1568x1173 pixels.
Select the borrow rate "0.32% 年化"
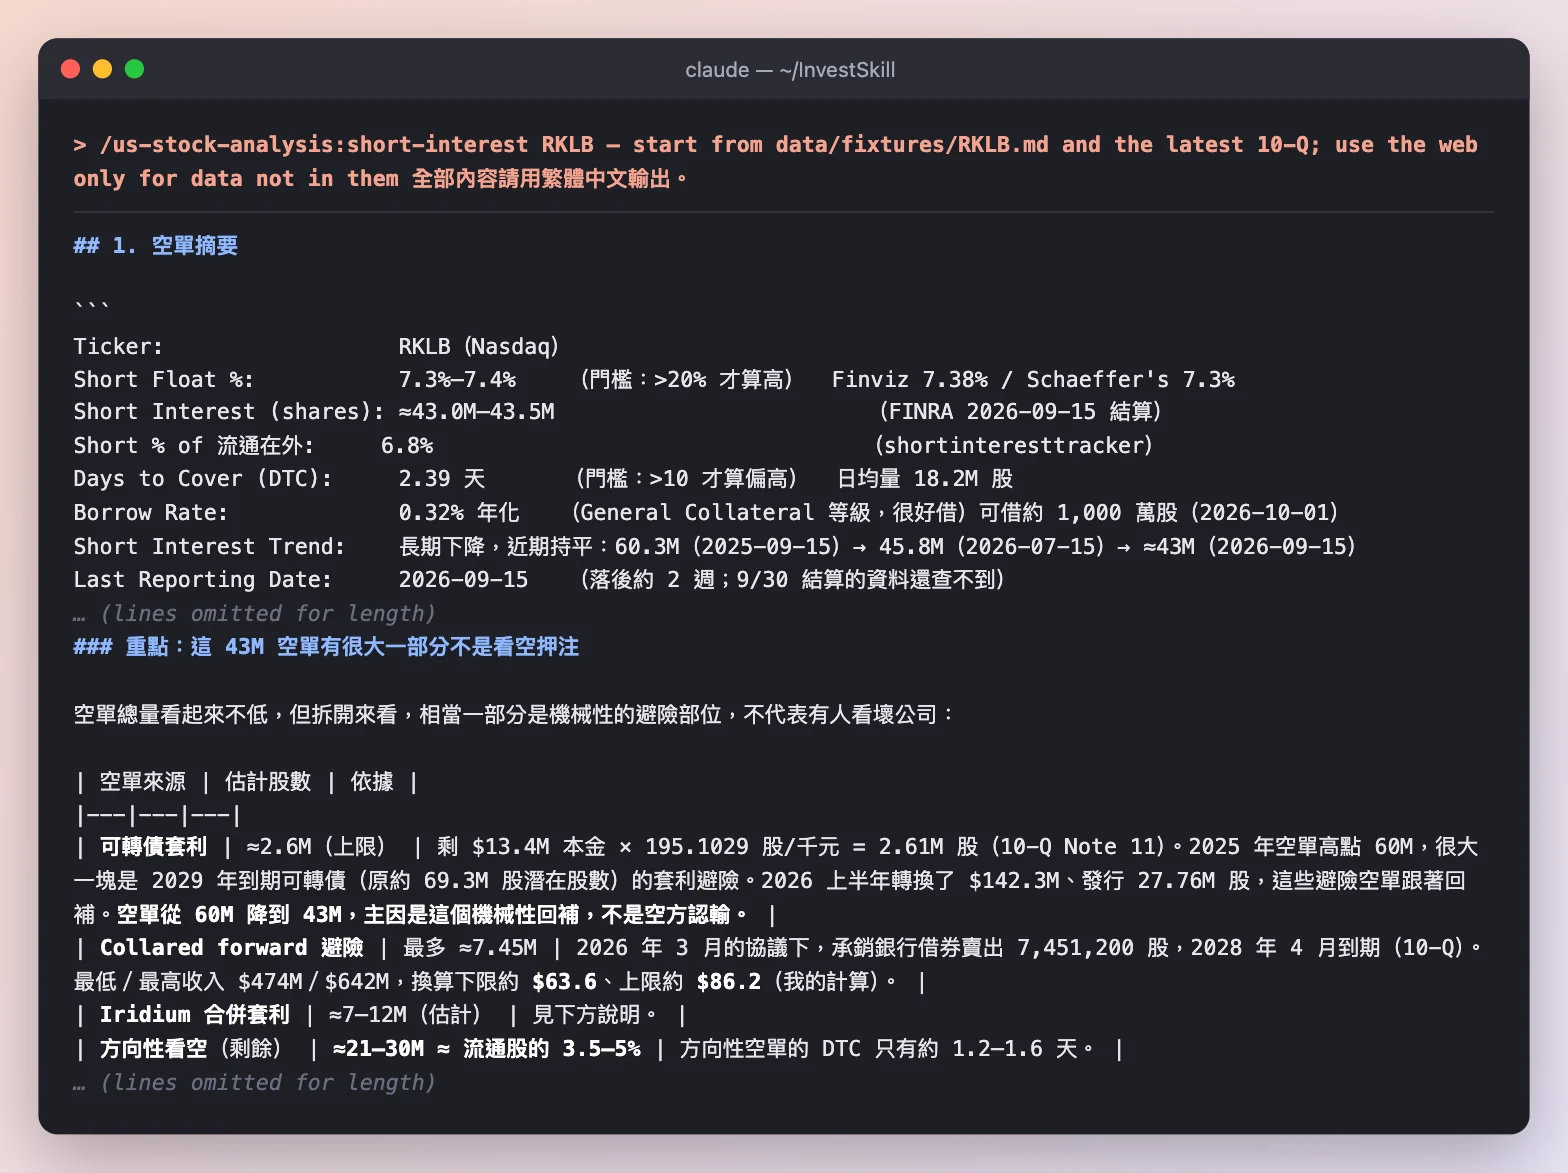(x=459, y=513)
